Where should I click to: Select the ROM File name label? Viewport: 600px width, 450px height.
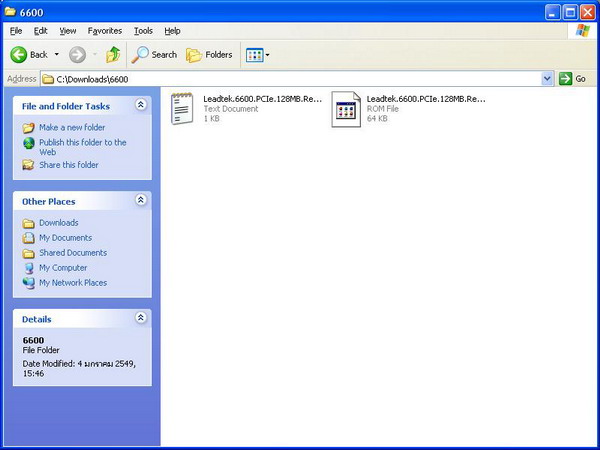click(426, 99)
